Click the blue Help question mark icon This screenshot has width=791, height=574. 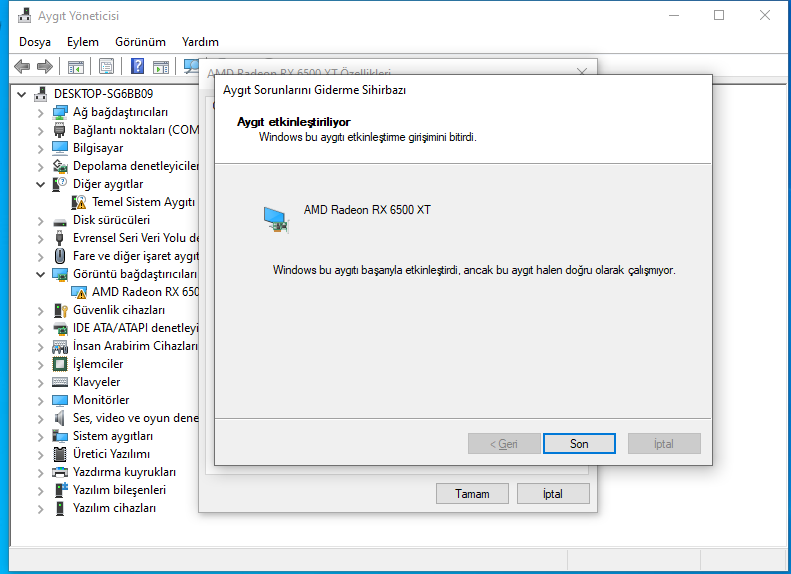137,66
